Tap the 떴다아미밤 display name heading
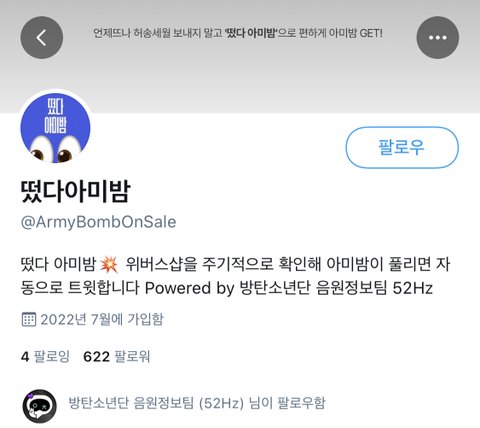The image size is (480, 428). click(x=75, y=191)
